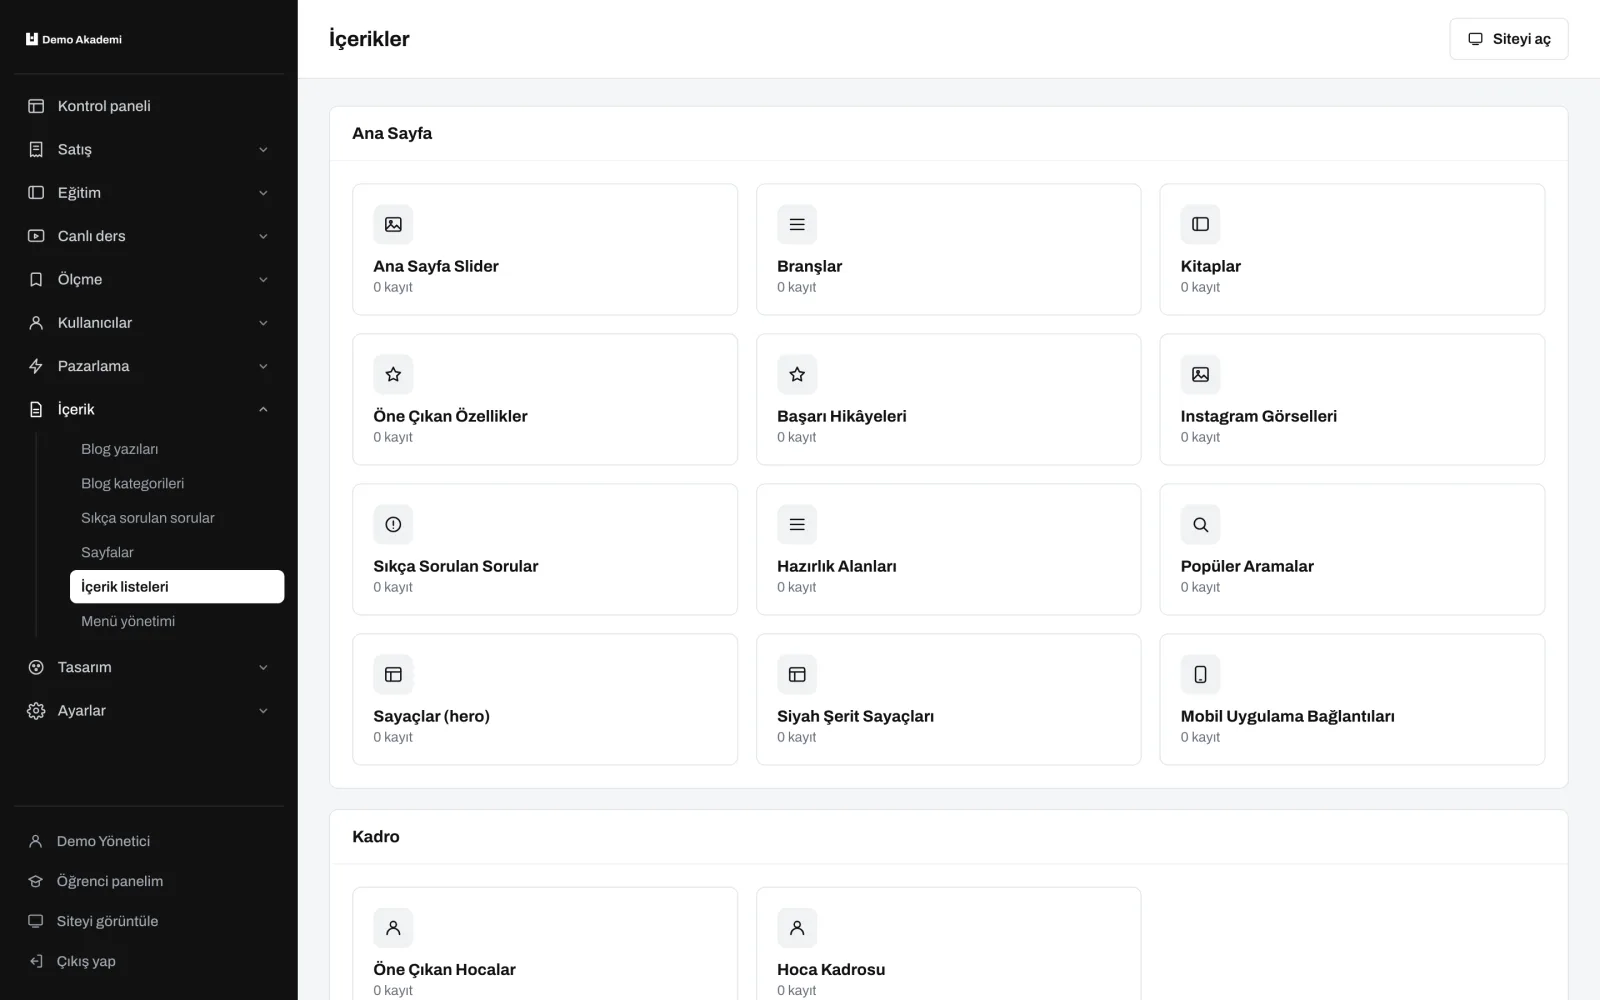Viewport: 1600px width, 1000px height.
Task: Click the Branşlar card title
Action: point(809,266)
